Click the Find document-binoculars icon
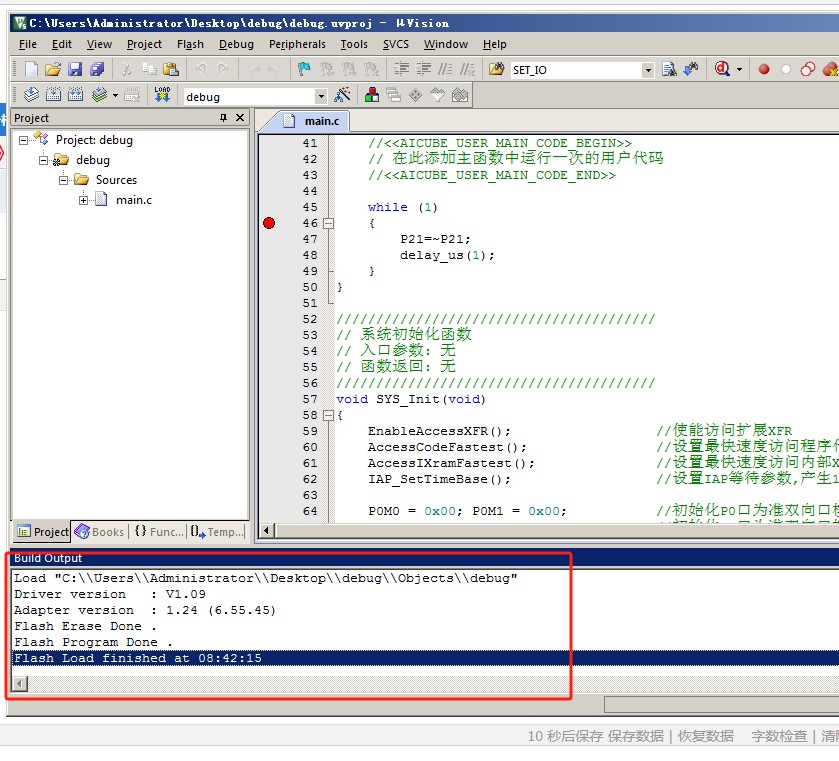The height and width of the screenshot is (761, 839). pos(669,69)
